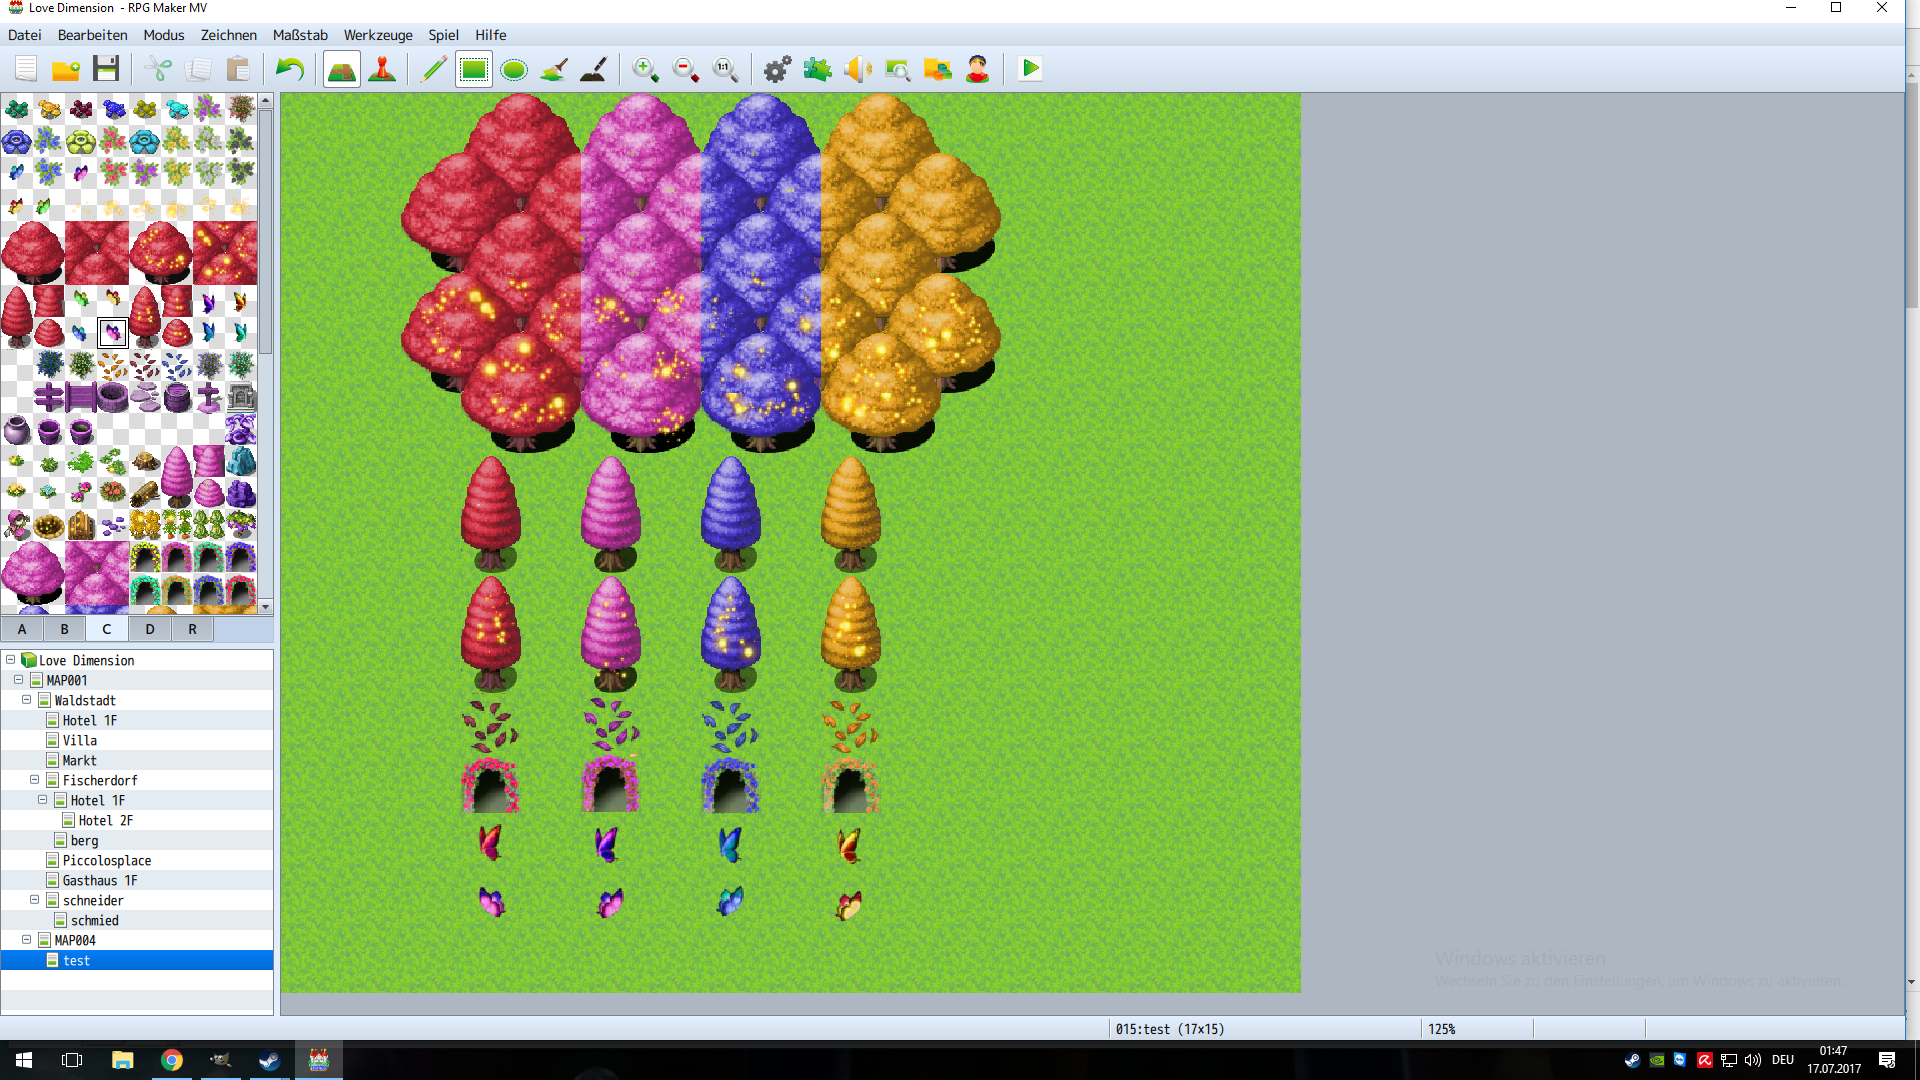
Task: Pick the large red tree tile
Action: tap(33, 252)
